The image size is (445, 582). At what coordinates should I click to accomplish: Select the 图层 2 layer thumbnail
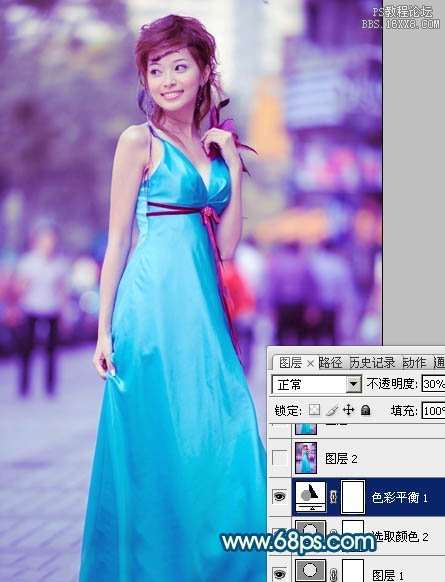click(x=306, y=458)
